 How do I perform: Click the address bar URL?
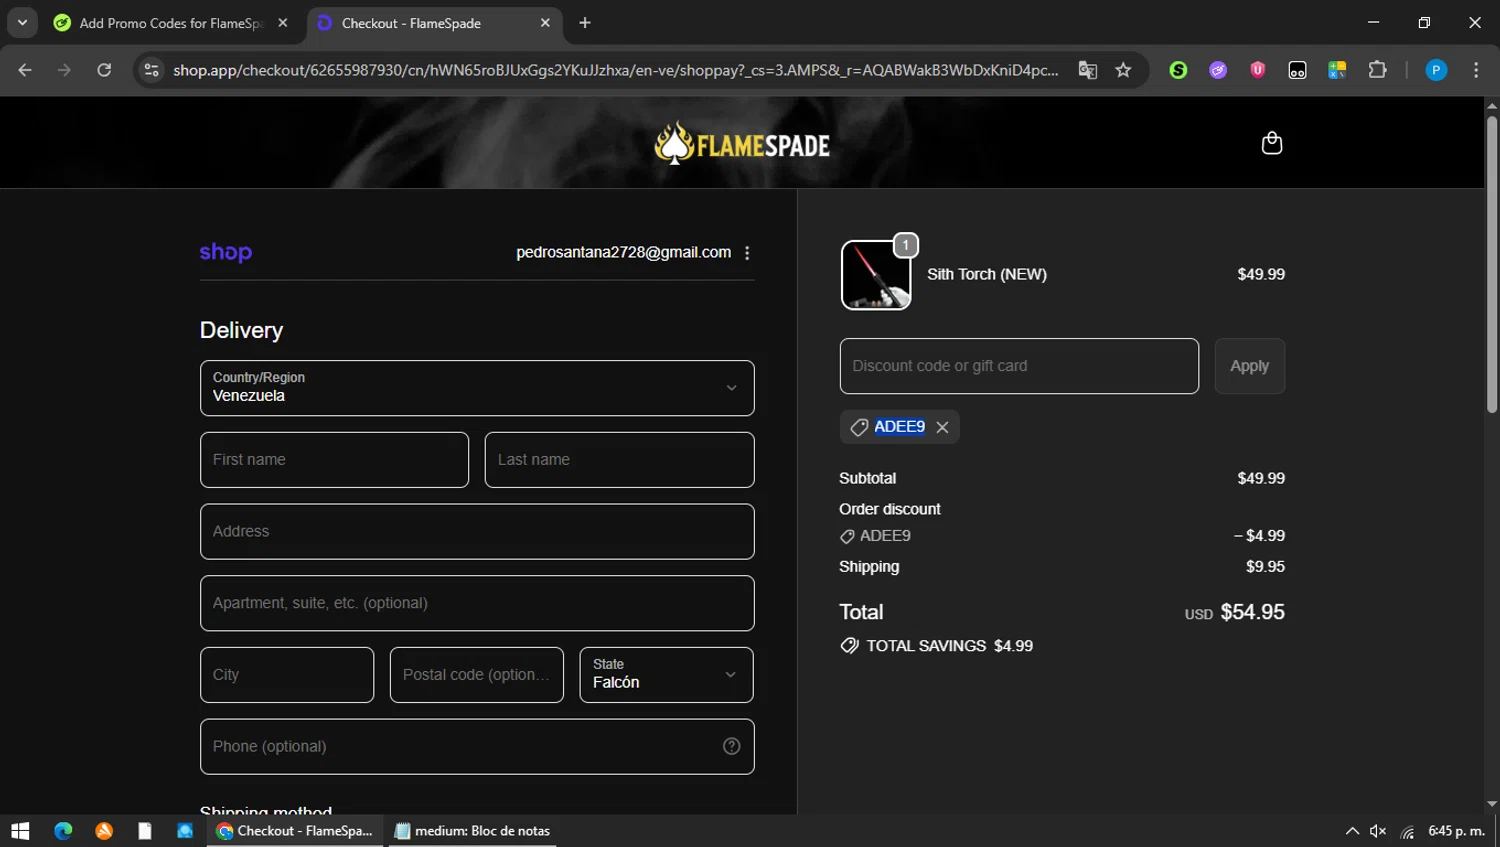point(615,70)
